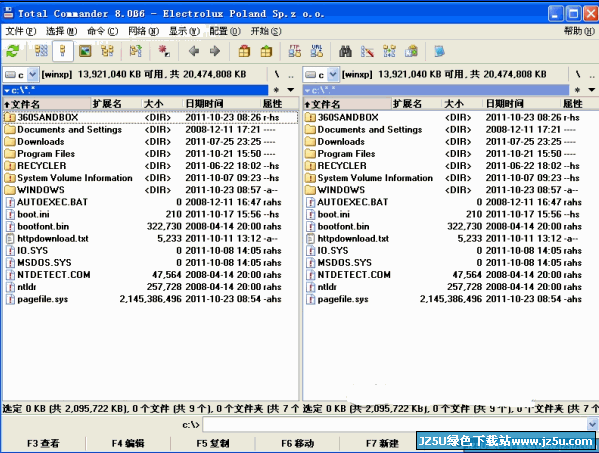Click the F3 查看 button
Viewport: 599px width, 453px height.
click(43, 443)
